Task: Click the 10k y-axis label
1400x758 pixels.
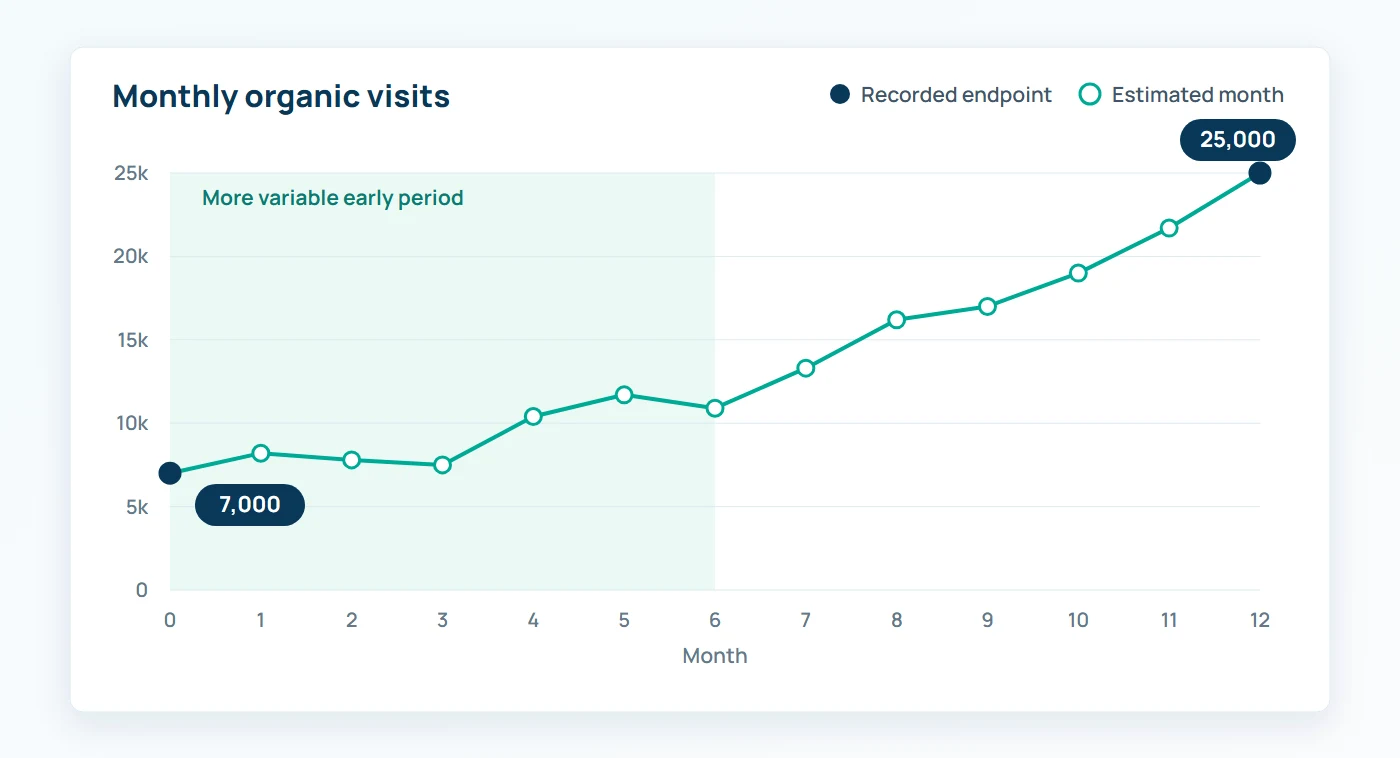Action: pos(131,423)
